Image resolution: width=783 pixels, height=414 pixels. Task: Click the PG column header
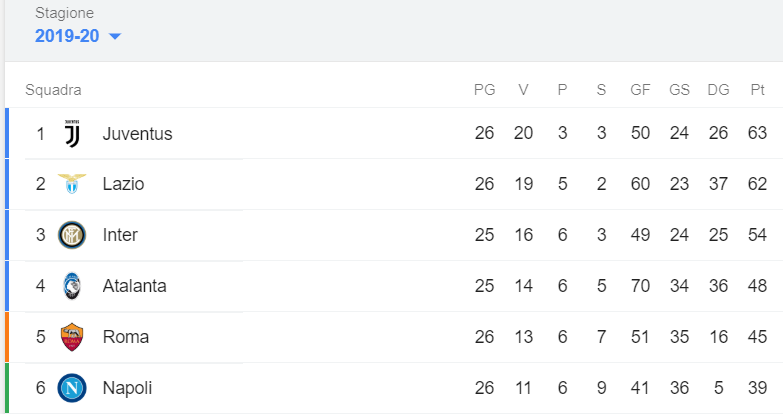484,90
